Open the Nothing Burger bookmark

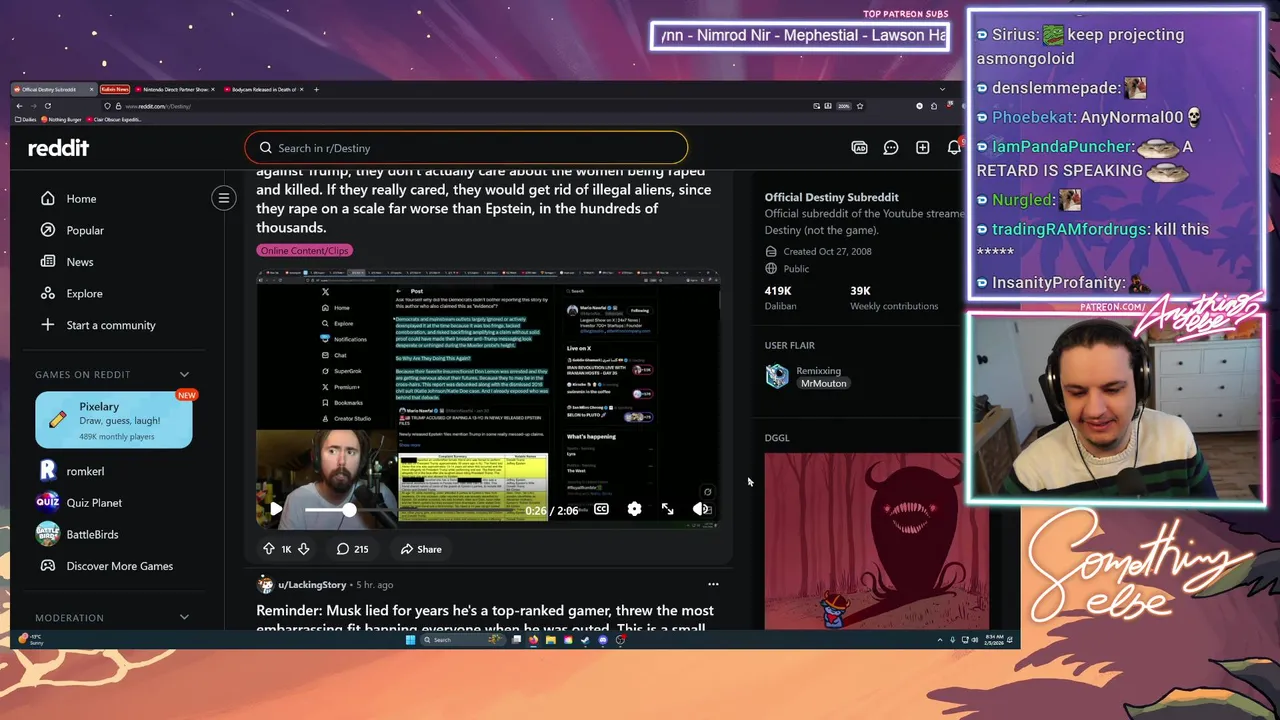61,119
